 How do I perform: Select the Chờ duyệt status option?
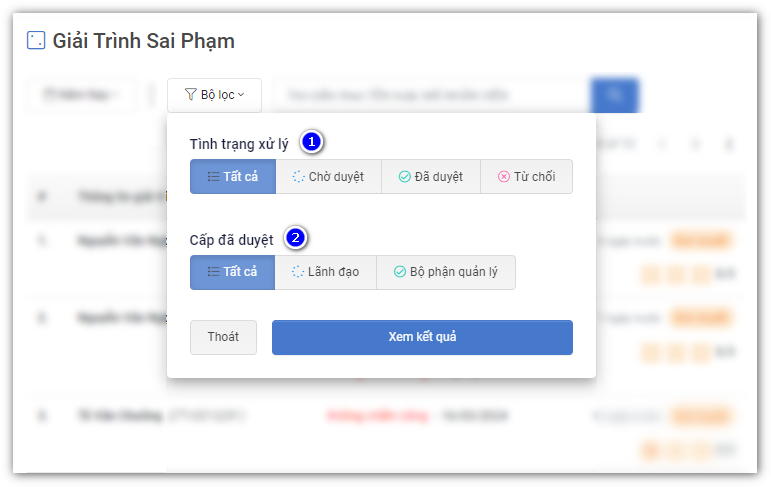click(x=328, y=177)
